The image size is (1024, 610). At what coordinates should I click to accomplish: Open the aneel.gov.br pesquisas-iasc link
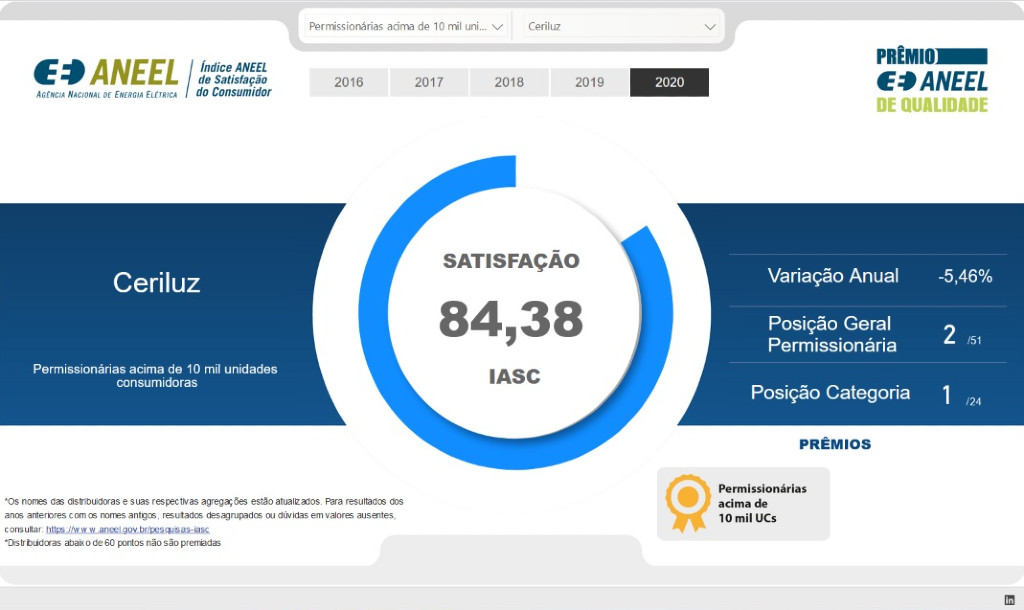click(127, 529)
